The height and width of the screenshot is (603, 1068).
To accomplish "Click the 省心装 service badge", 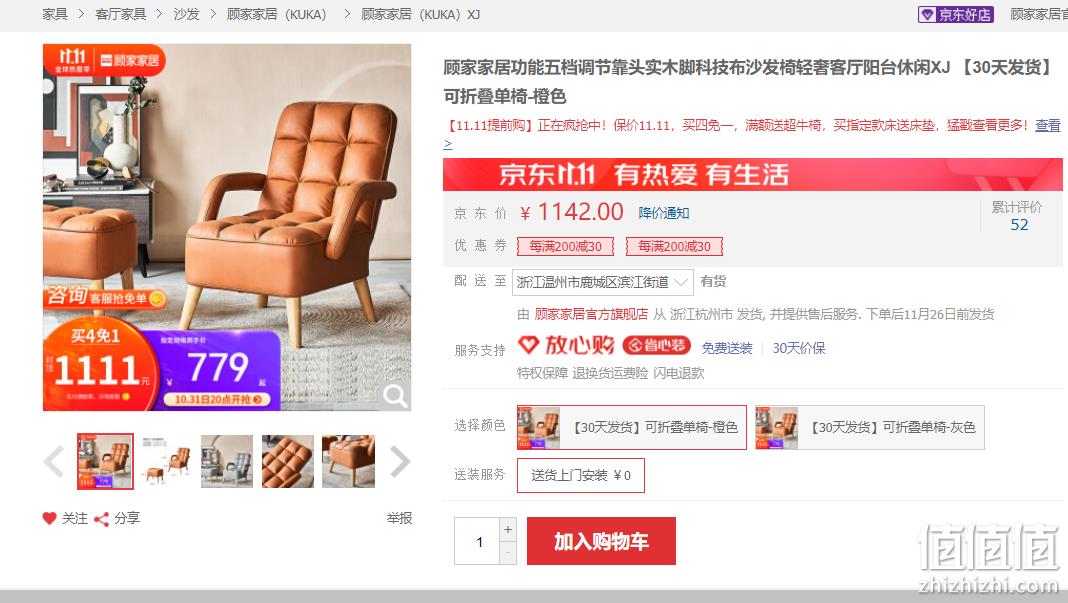I will coord(657,345).
